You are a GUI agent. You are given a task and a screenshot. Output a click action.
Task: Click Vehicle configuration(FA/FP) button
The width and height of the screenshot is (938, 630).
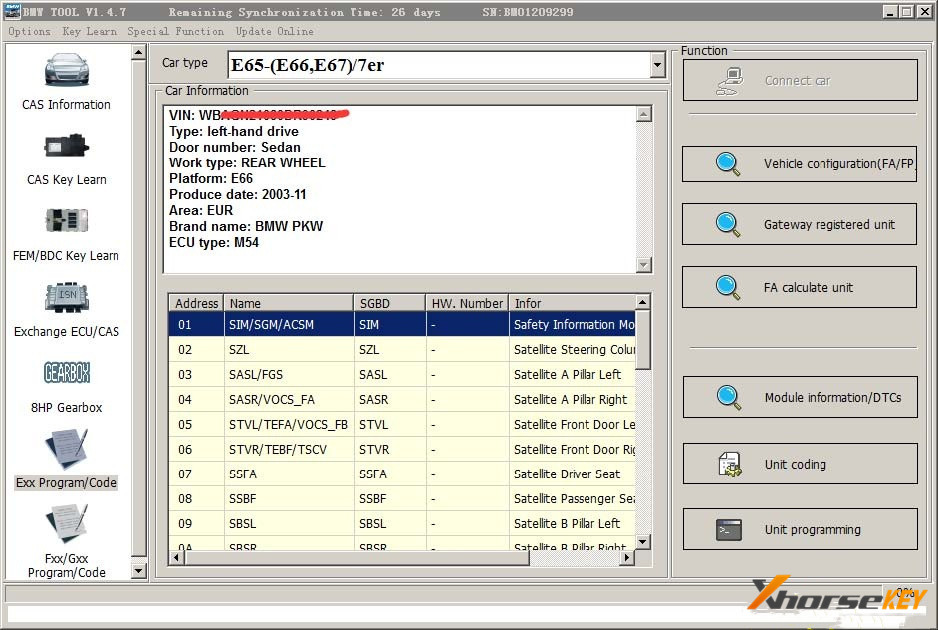pos(799,164)
